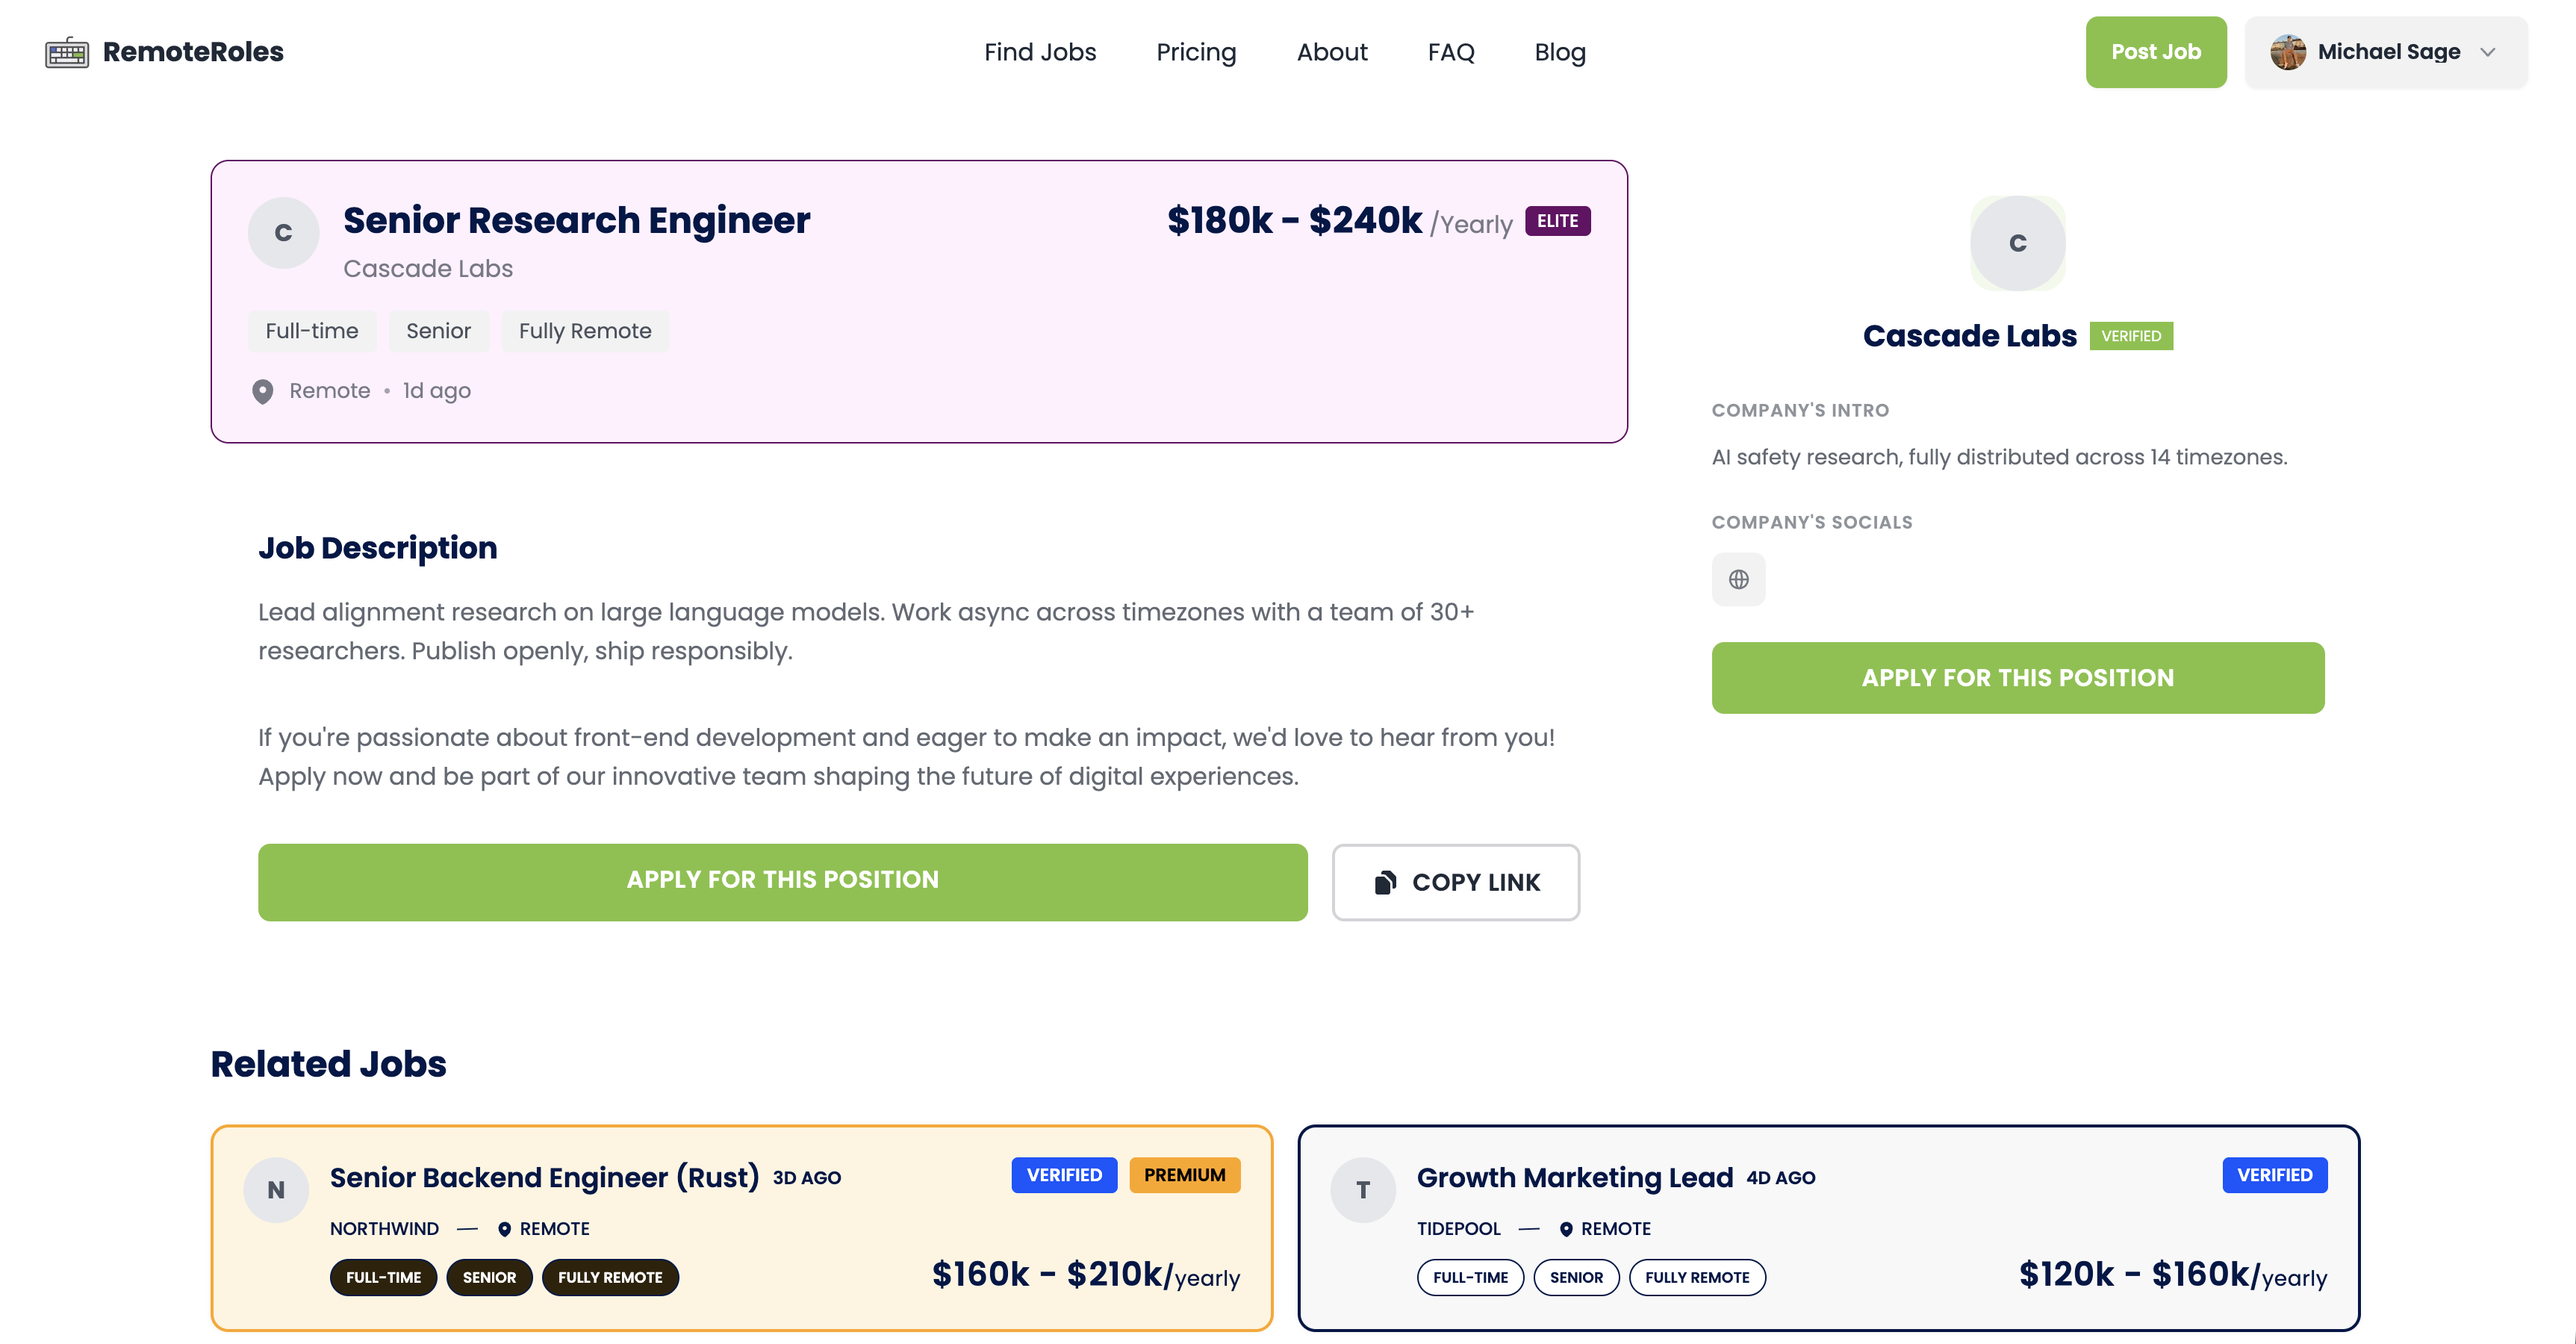Click the green VERIFIED badge by Cascade Labs

2130,336
